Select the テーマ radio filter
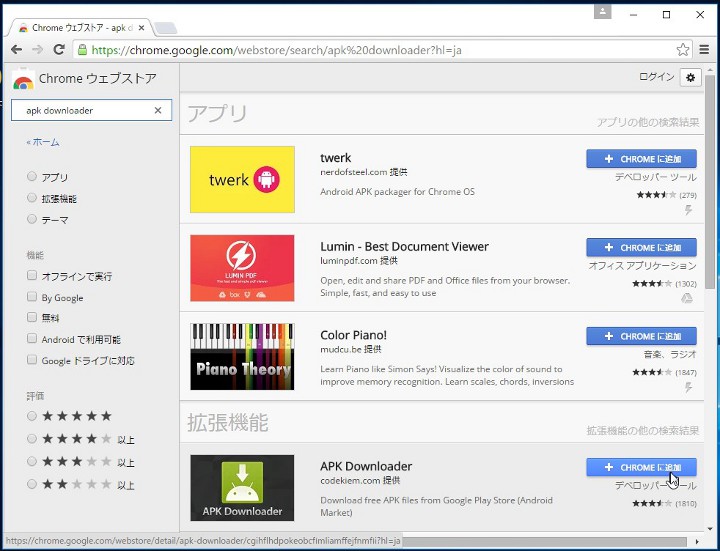 pyautogui.click(x=32, y=219)
